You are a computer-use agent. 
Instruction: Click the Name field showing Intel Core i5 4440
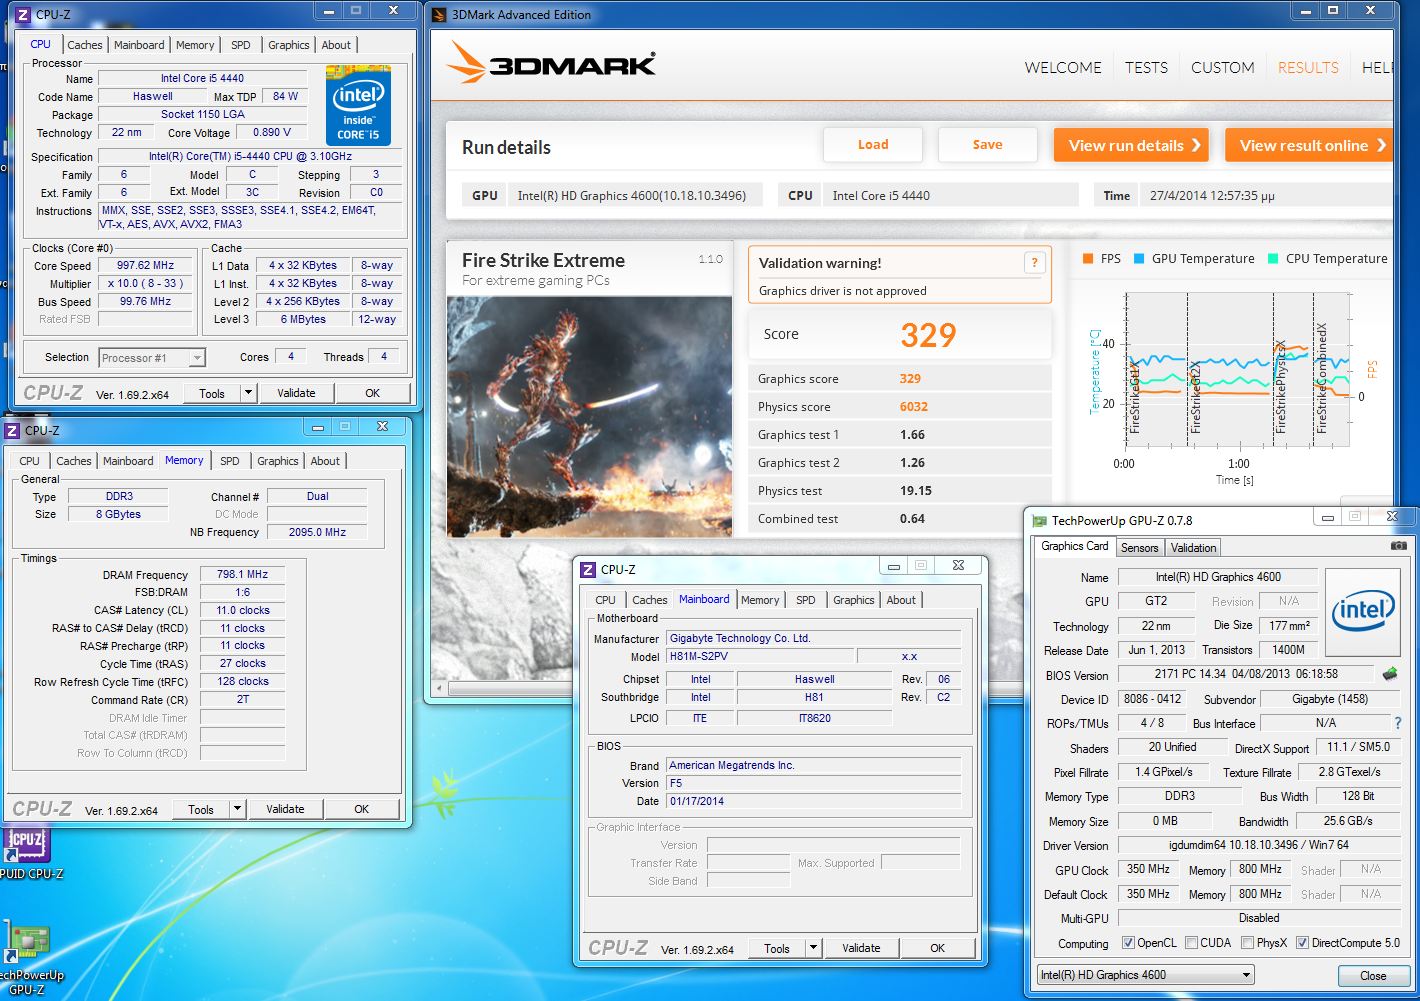[202, 78]
